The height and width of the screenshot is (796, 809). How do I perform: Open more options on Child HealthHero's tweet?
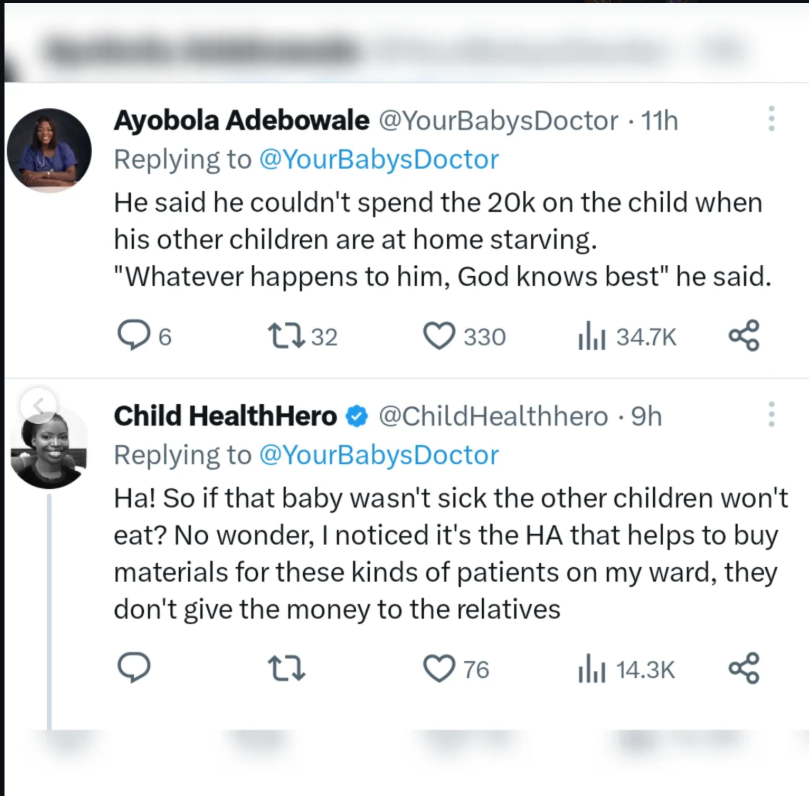coord(771,413)
